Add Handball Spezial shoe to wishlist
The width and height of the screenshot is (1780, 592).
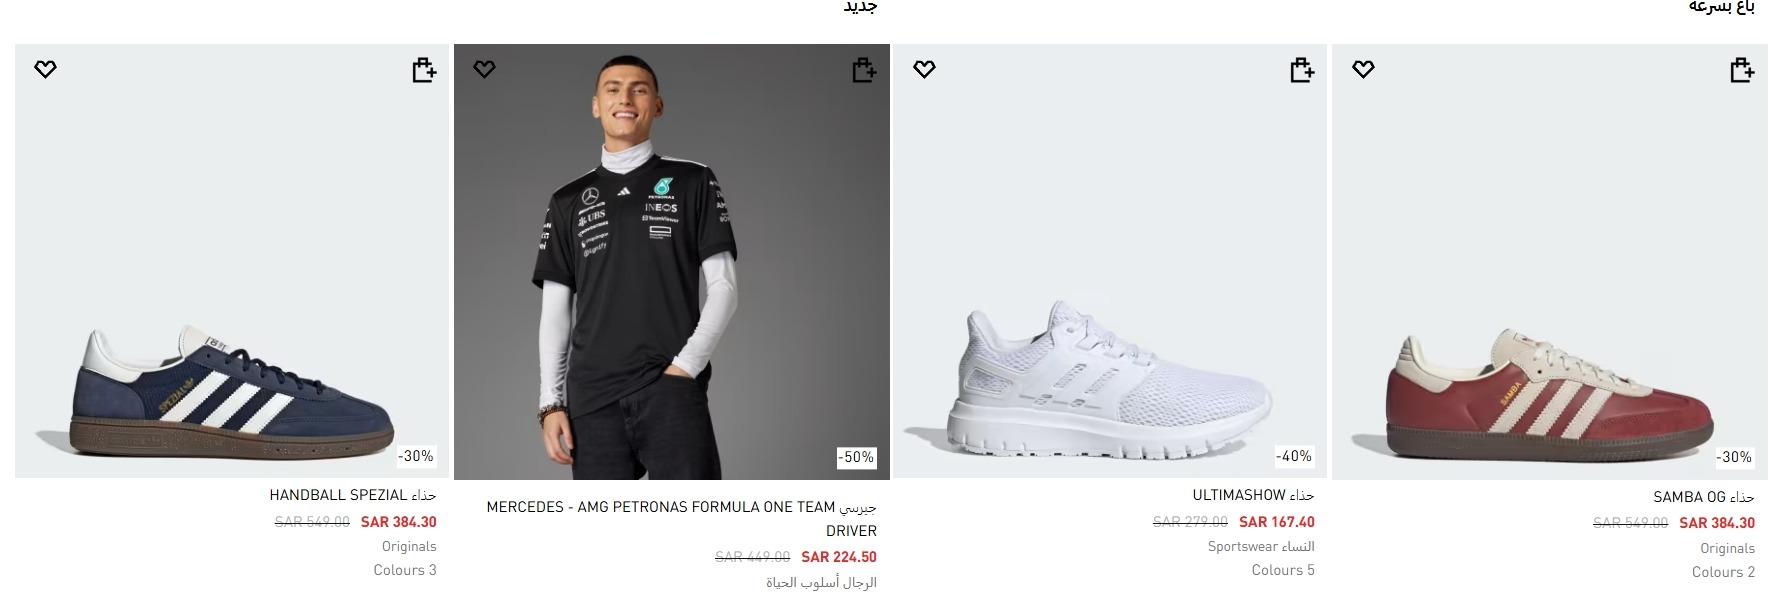point(45,69)
